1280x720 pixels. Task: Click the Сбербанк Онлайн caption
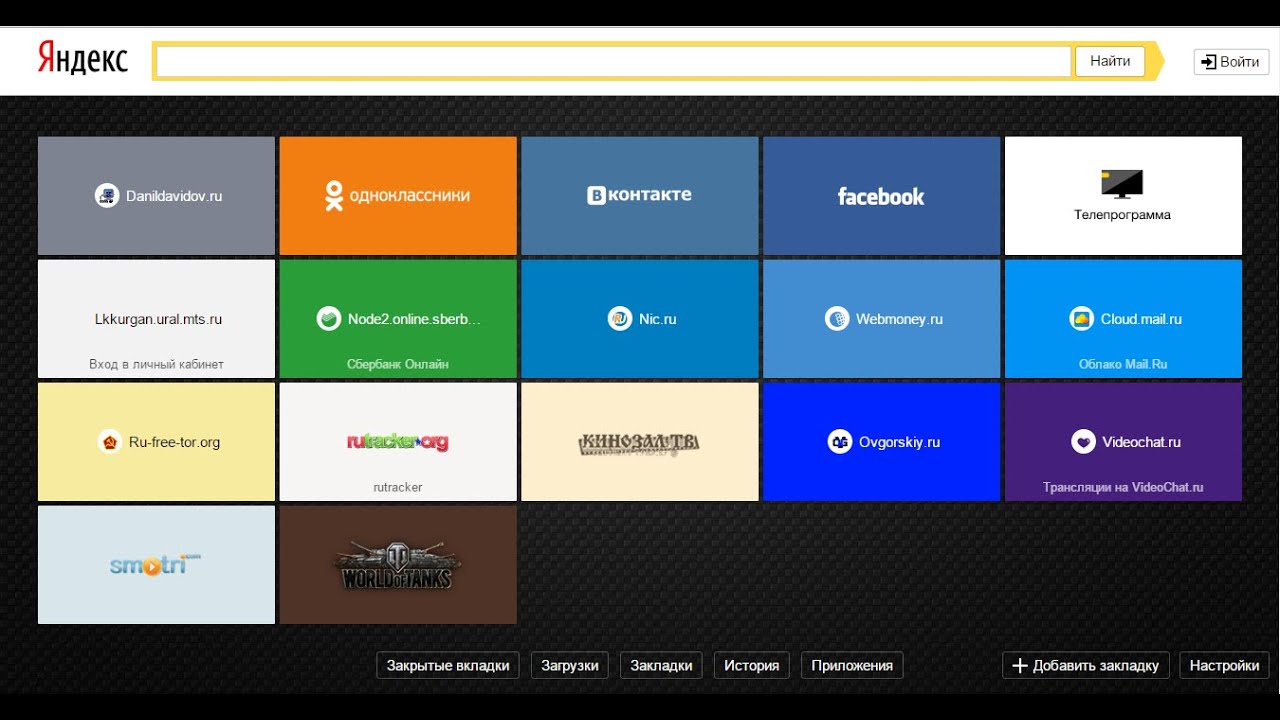[398, 364]
